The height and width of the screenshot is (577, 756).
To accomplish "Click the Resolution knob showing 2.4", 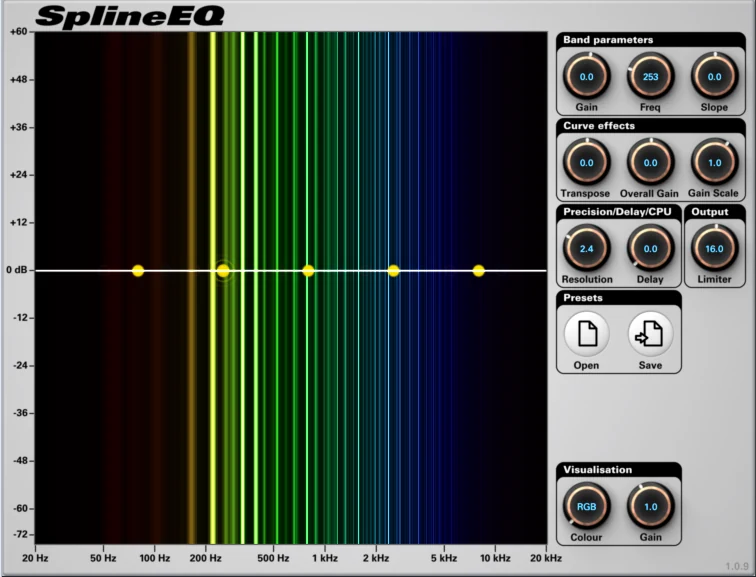I will pyautogui.click(x=586, y=249).
